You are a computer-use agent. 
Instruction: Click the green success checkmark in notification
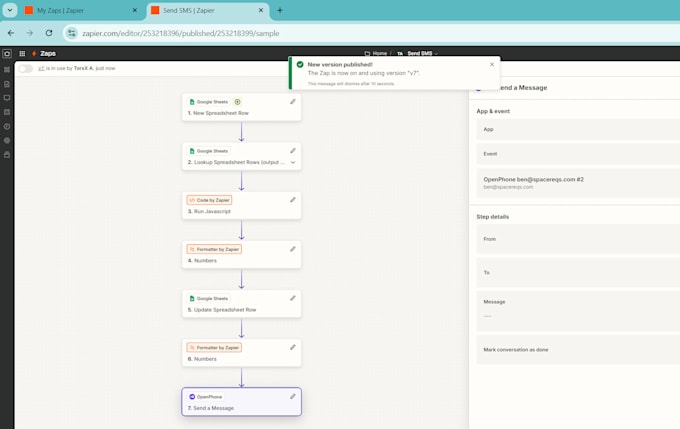click(x=300, y=64)
